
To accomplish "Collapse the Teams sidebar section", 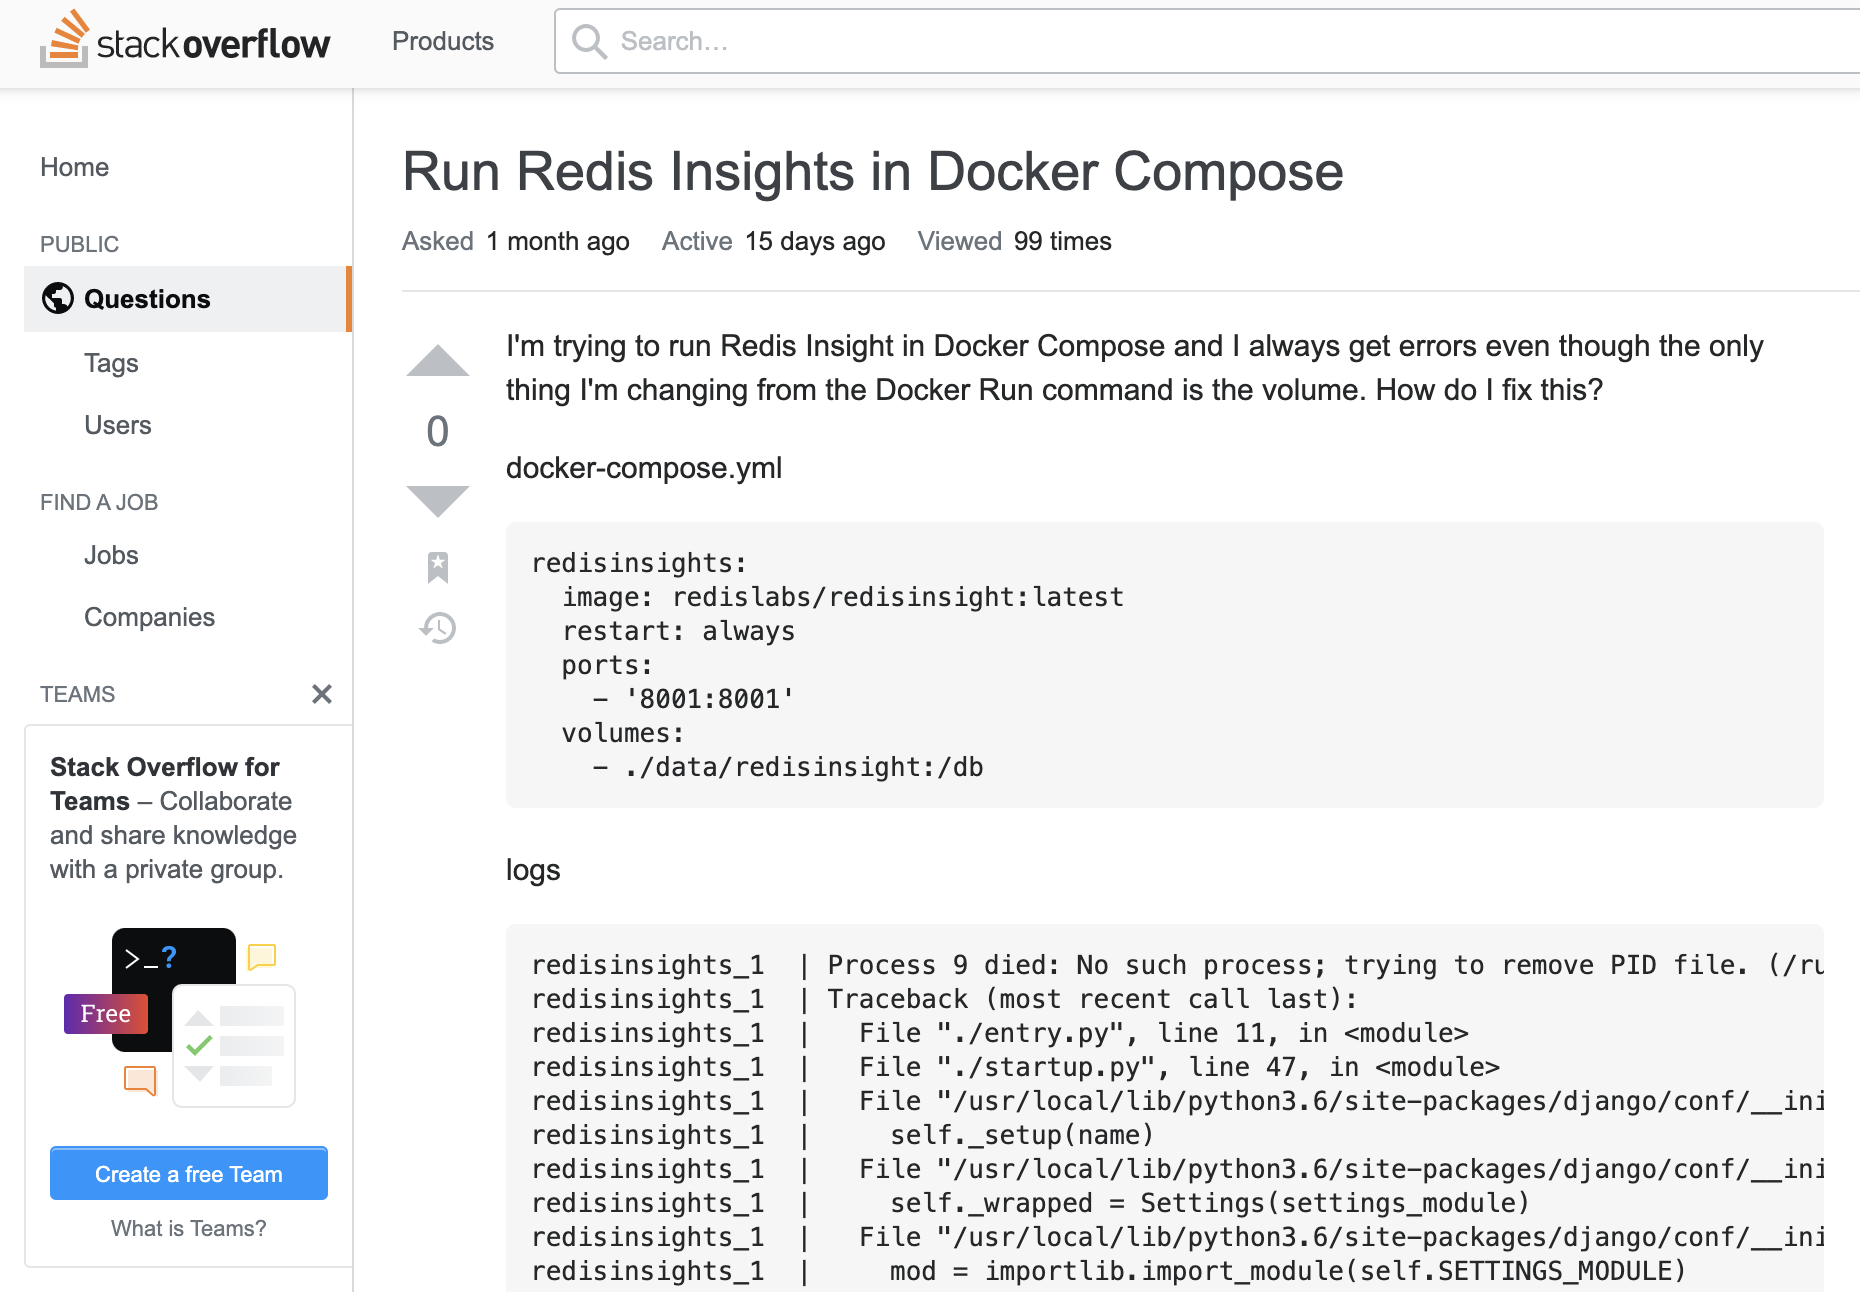I will click(321, 694).
